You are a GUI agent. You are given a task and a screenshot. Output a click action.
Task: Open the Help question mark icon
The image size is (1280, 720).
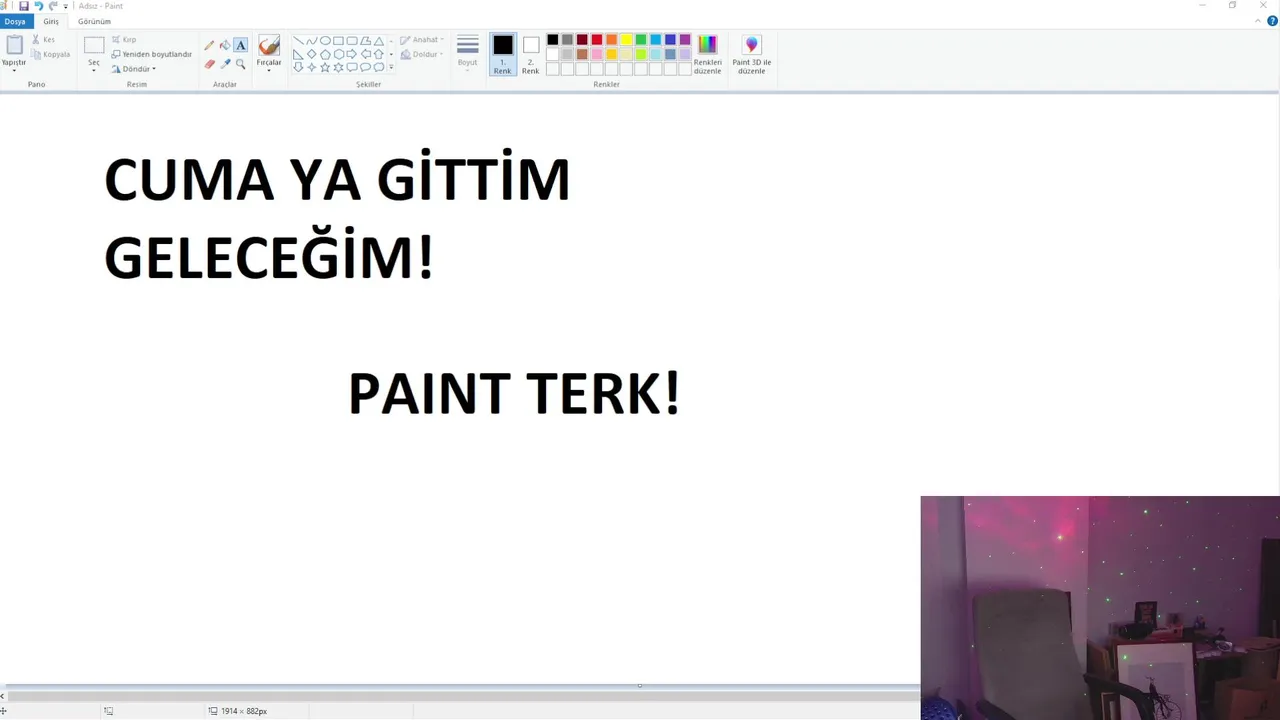1272,21
